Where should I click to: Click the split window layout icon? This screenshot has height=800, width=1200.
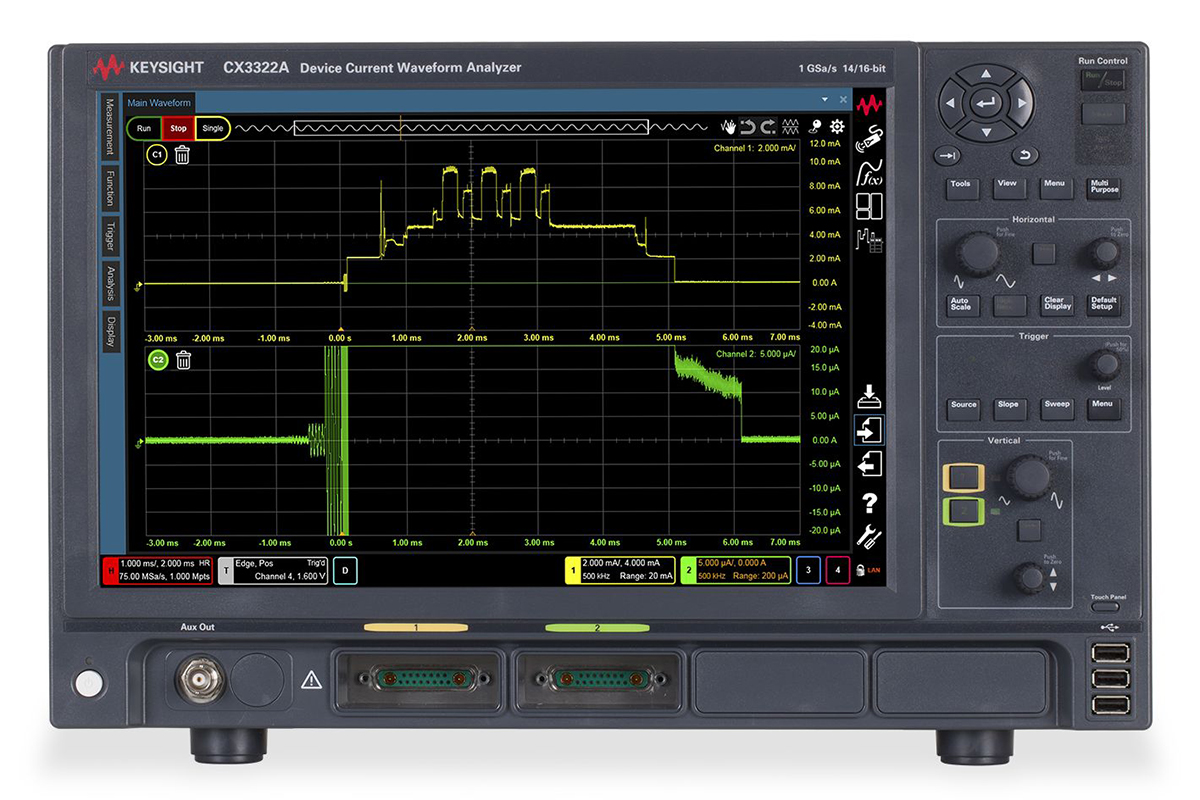[870, 207]
